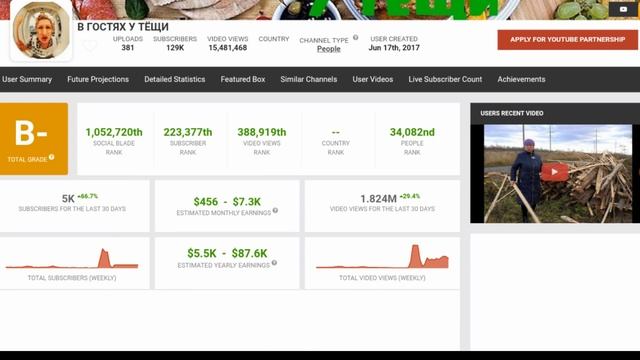Image resolution: width=640 pixels, height=360 pixels.
Task: Follow the People channel type link
Action: (x=329, y=49)
